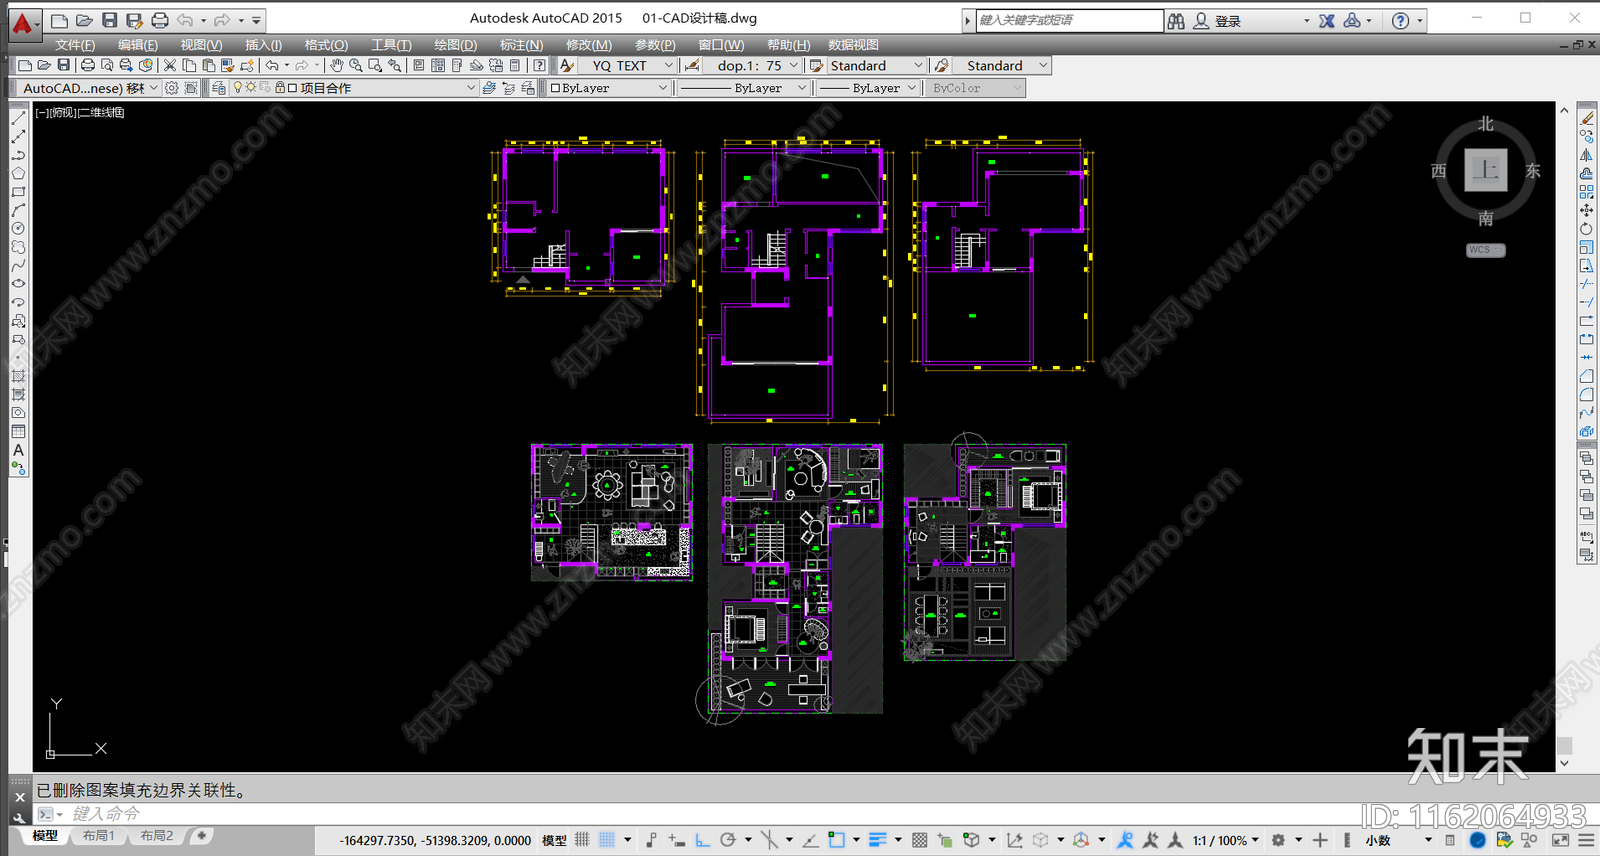Screen dimensions: 1600x856
Task: Click Cut scissors icon in standard toolbar
Action: 170,65
